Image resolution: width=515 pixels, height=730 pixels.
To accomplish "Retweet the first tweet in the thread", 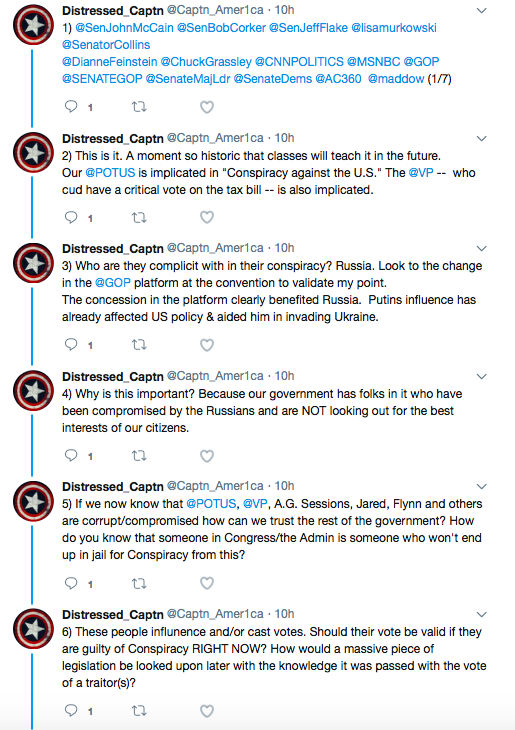I will 139,107.
